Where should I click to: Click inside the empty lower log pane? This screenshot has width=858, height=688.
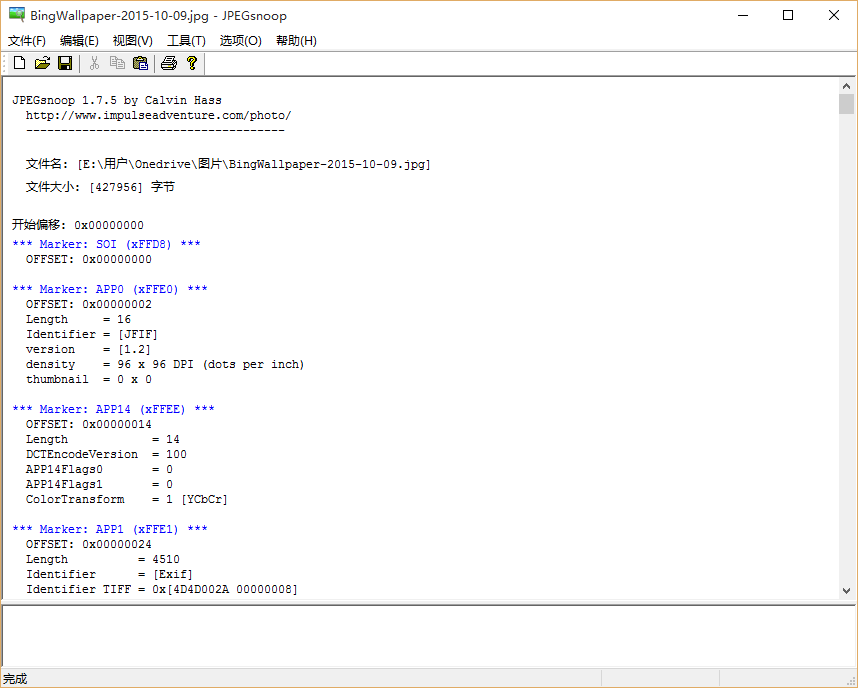428,635
